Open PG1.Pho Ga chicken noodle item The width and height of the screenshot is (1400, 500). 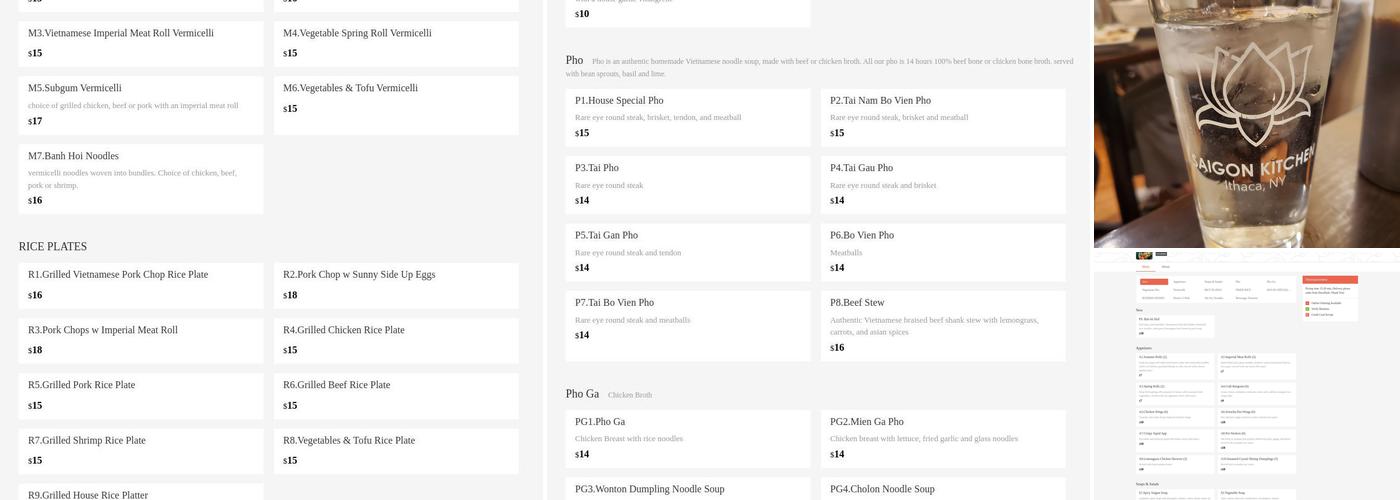tap(687, 438)
